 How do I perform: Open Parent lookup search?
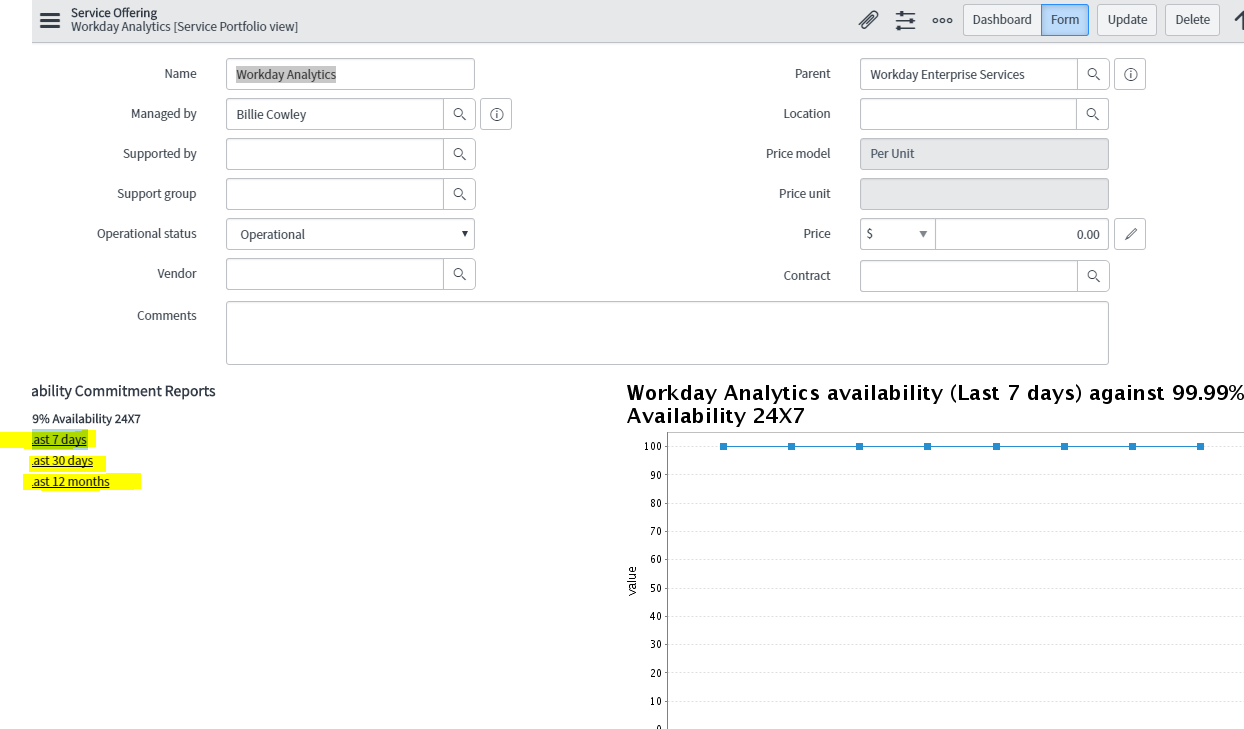(x=1093, y=74)
